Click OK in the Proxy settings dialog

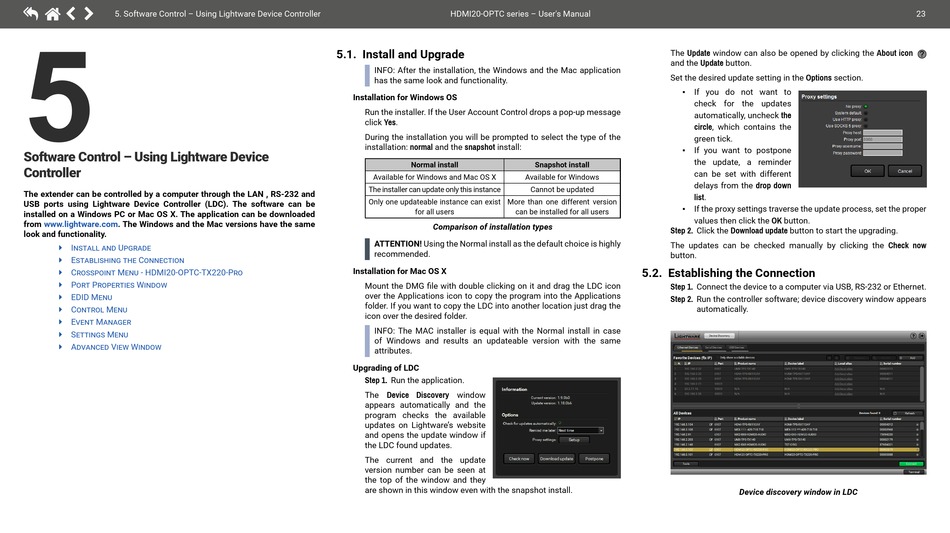tap(868, 171)
